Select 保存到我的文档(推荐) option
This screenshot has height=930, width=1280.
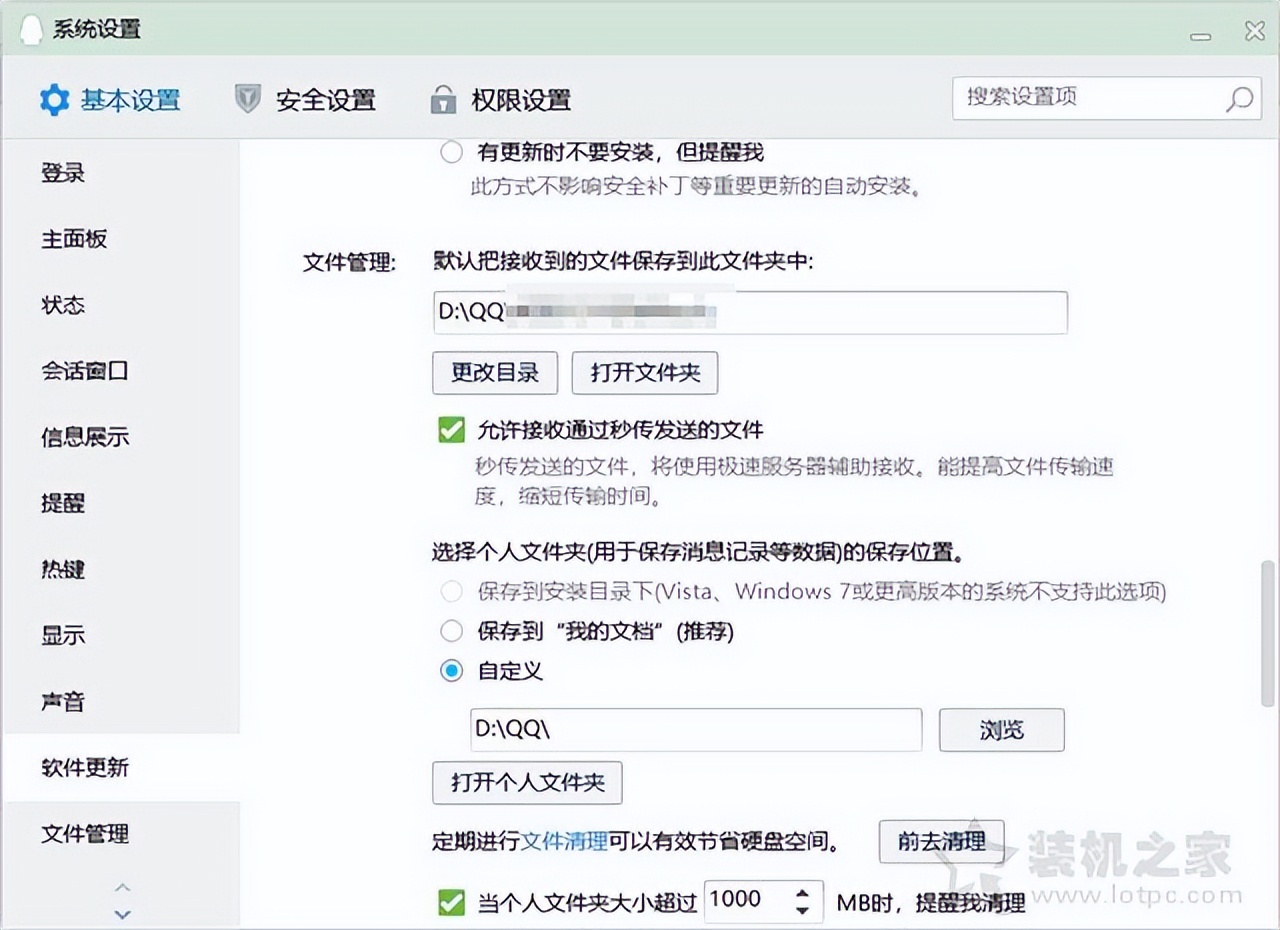tap(451, 631)
